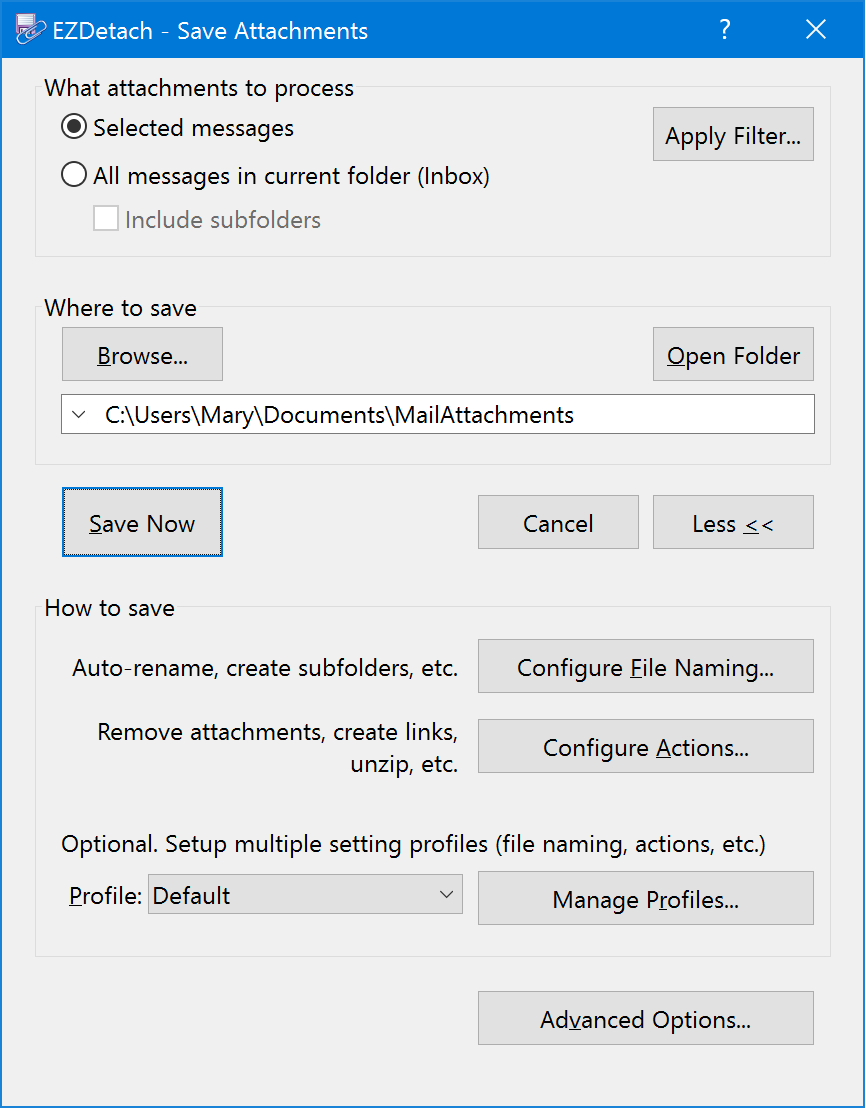The image size is (866, 1108).
Task: Open Configure Actions settings
Action: coord(646,746)
